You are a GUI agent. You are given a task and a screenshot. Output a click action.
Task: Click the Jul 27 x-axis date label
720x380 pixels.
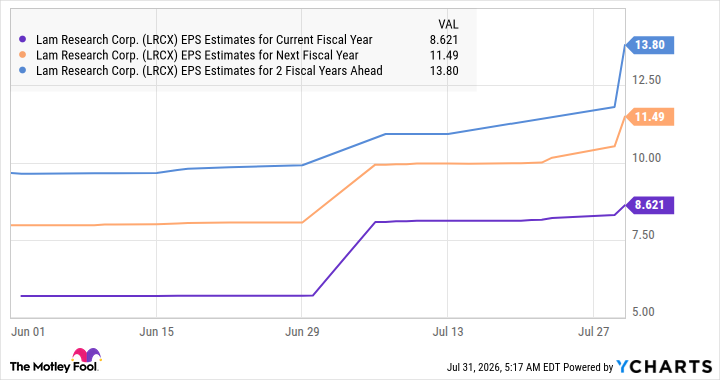[x=593, y=332]
